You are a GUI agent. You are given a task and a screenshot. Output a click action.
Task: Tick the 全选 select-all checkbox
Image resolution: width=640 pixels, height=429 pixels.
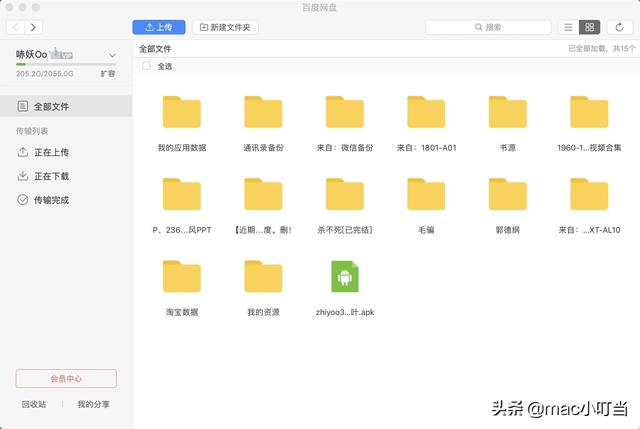147,66
